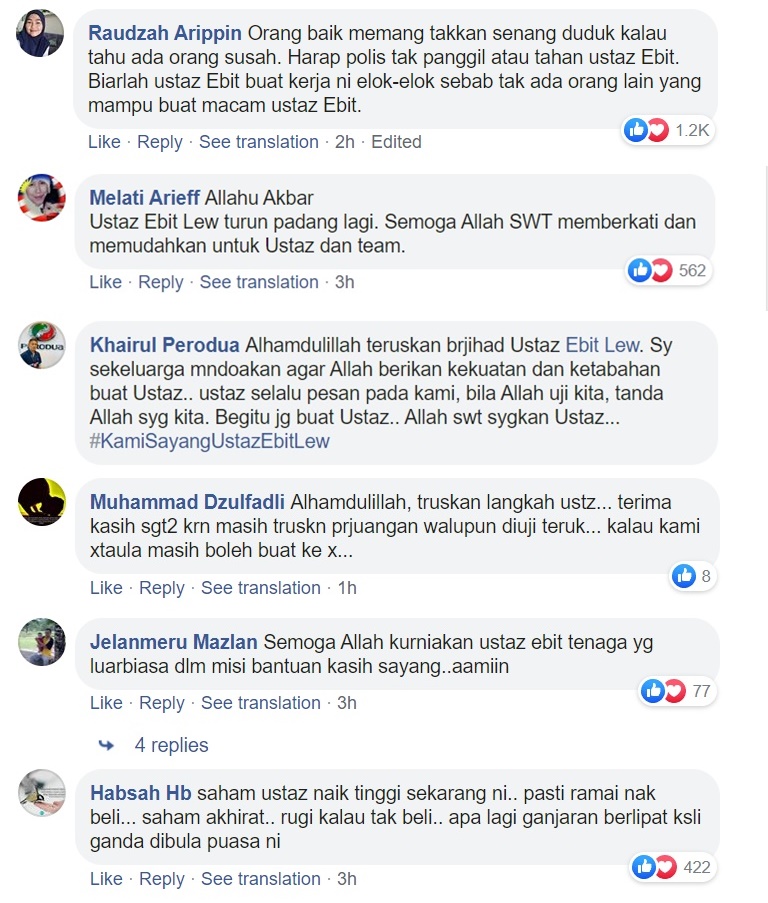The image size is (768, 903).
Task: Like Habsah Hb's comment
Action: click(x=106, y=879)
